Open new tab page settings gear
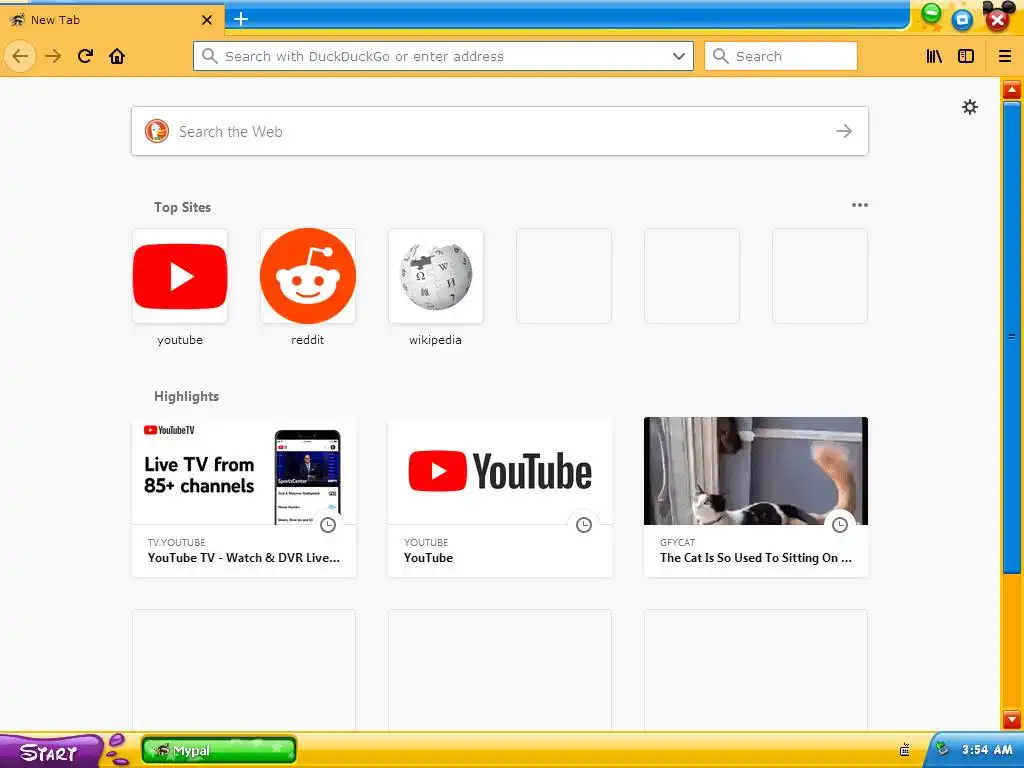 pos(970,107)
